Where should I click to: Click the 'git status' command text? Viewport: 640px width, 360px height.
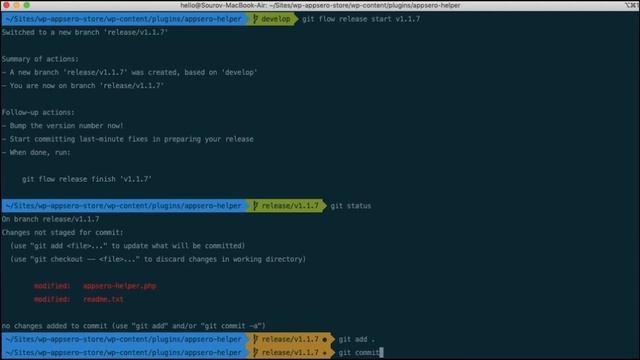click(x=351, y=206)
